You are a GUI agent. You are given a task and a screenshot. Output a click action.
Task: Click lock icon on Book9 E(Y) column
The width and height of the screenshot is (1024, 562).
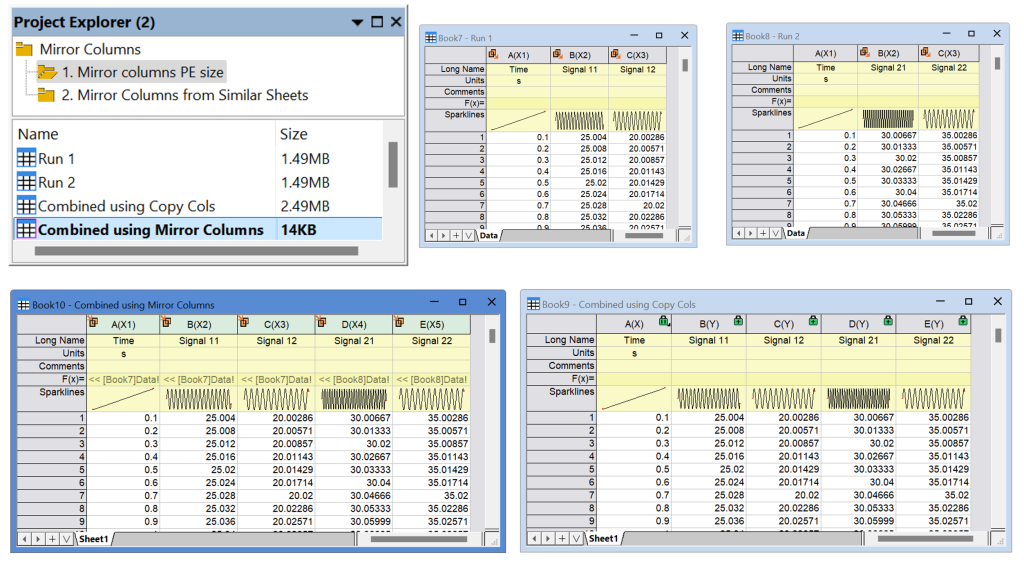click(963, 320)
